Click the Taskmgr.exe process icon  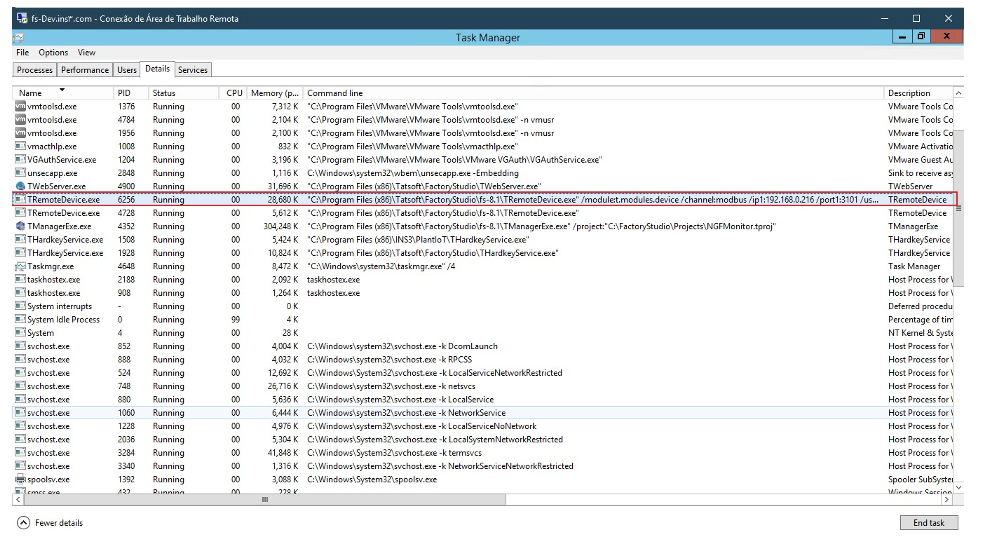(x=20, y=266)
